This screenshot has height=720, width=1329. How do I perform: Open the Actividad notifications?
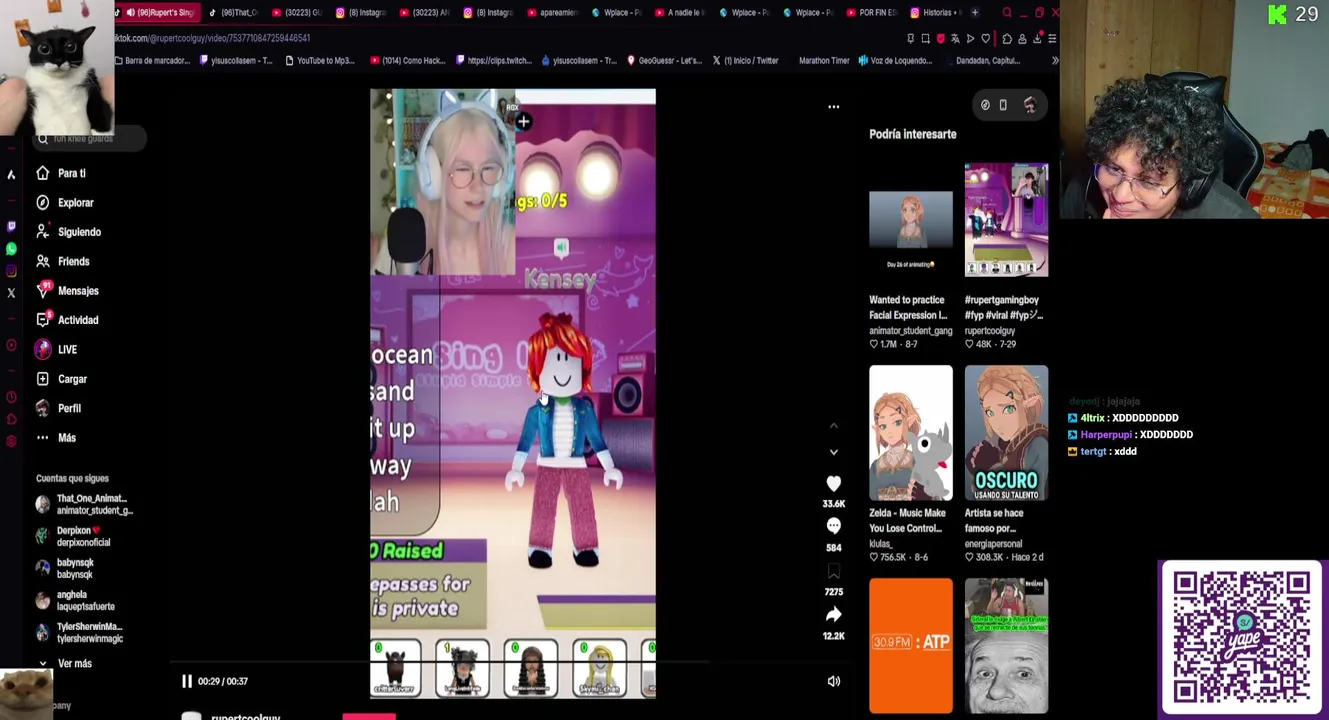67,320
